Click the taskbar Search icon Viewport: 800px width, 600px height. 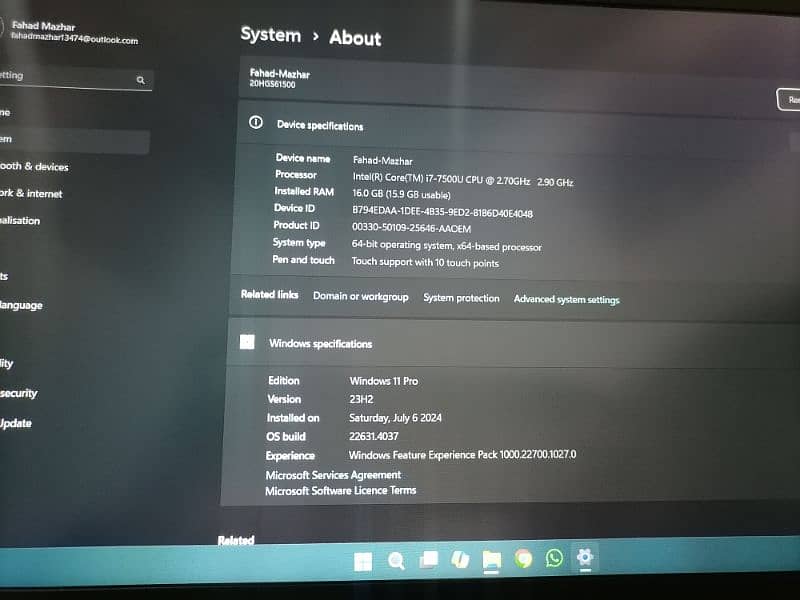396,561
